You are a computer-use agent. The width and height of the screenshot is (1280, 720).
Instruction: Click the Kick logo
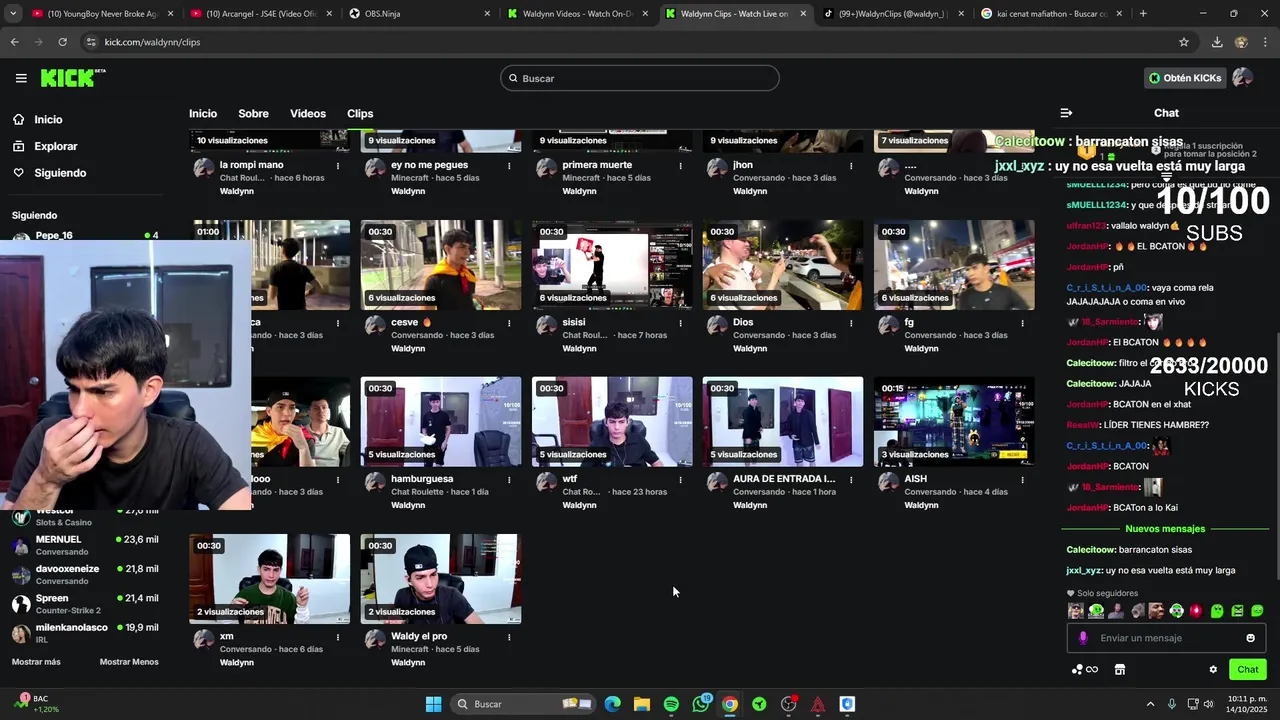coord(73,78)
